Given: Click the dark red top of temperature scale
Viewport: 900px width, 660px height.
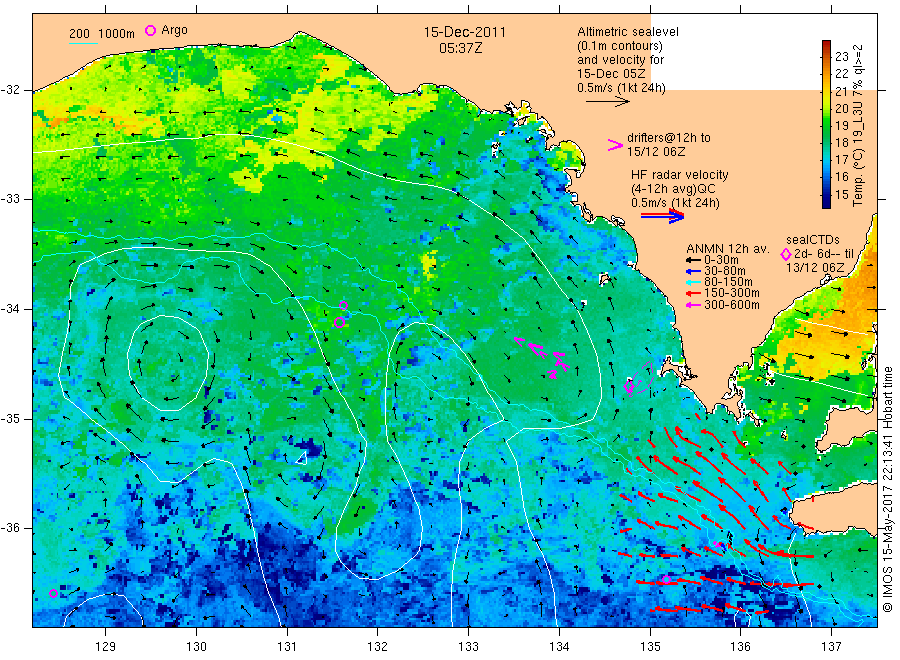Looking at the screenshot, I should coord(826,45).
